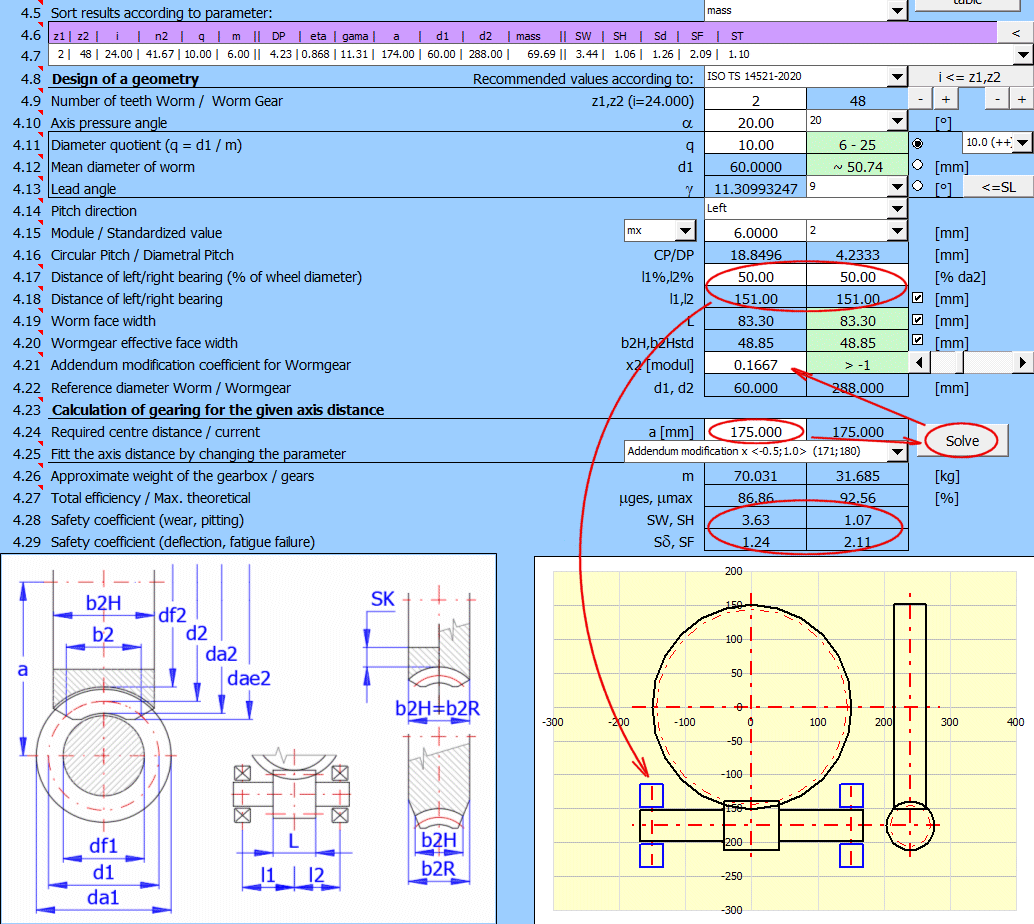Open the ISO TS 14521-2020 standard dropdown
Image resolution: width=1034 pixels, height=924 pixels.
897,77
